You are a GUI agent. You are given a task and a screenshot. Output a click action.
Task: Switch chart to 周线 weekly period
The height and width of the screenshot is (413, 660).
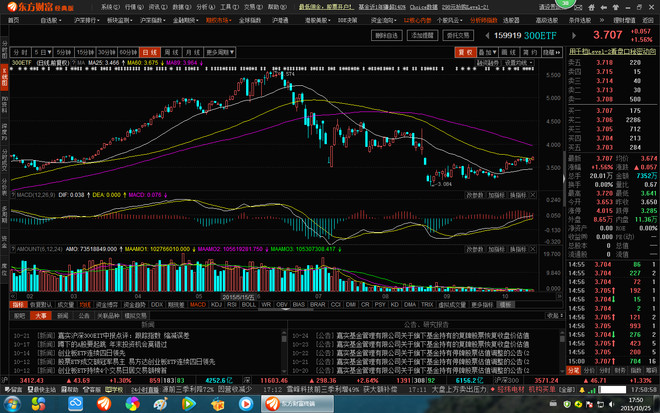(x=171, y=53)
